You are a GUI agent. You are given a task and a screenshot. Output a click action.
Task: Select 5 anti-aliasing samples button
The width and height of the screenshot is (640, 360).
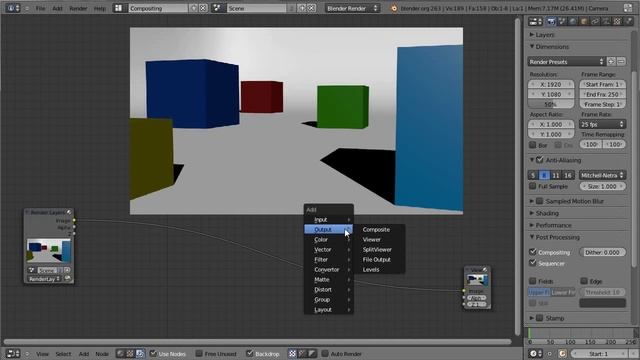533,175
